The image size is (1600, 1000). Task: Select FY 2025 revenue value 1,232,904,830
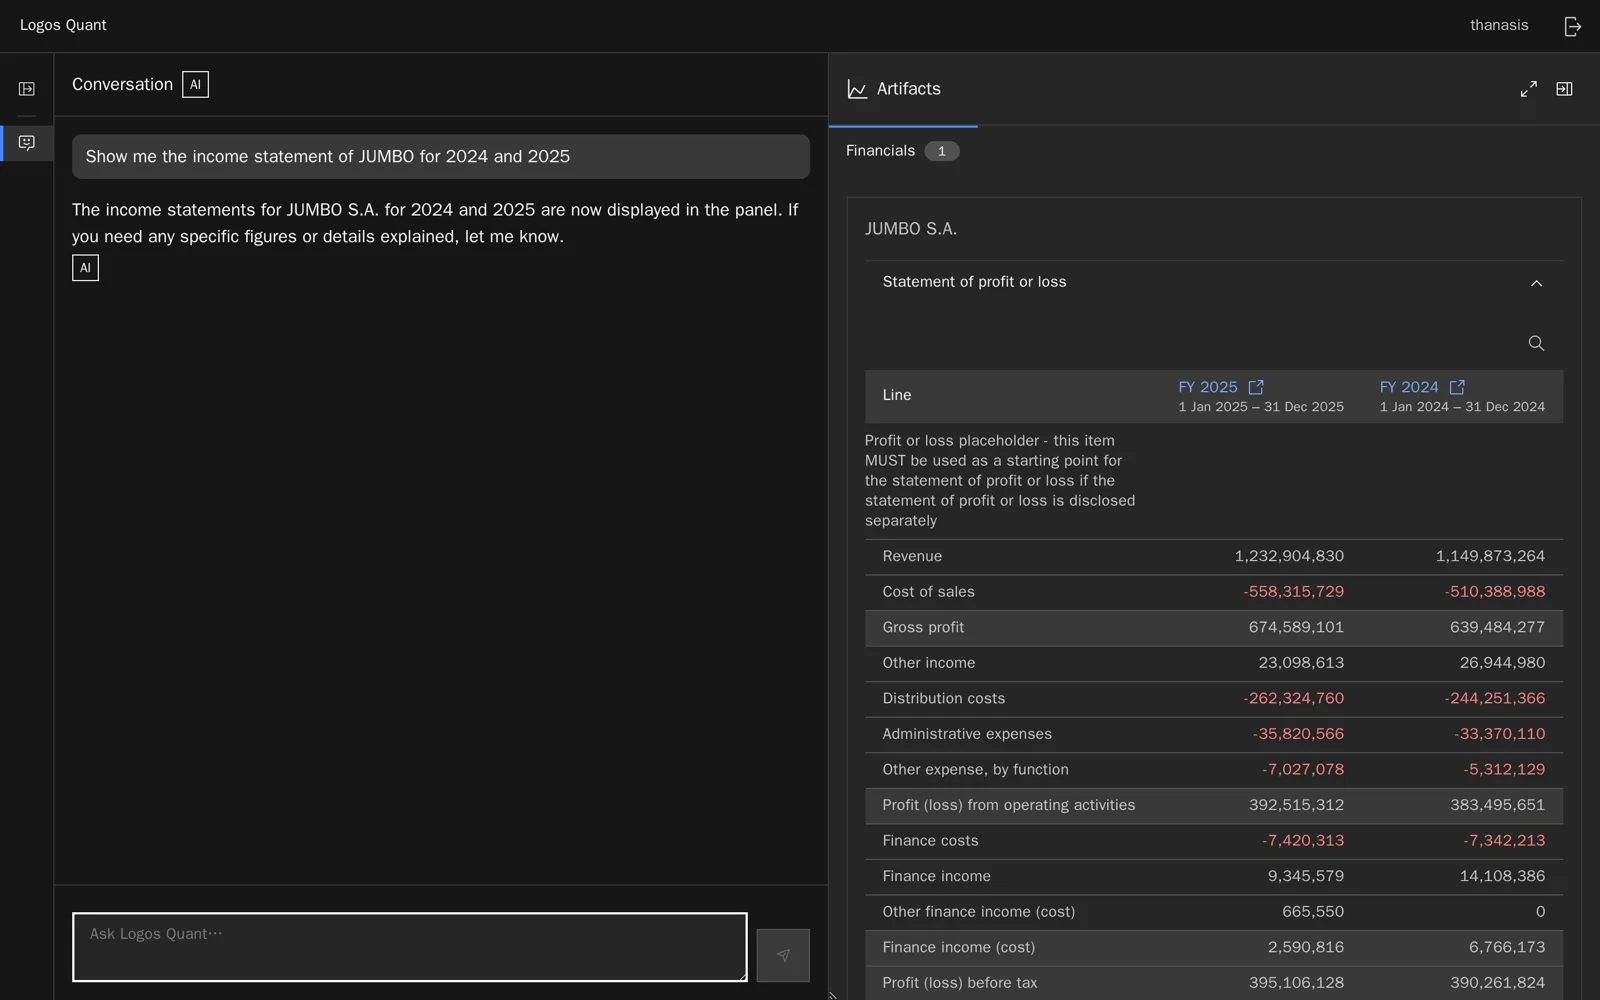(x=1289, y=557)
